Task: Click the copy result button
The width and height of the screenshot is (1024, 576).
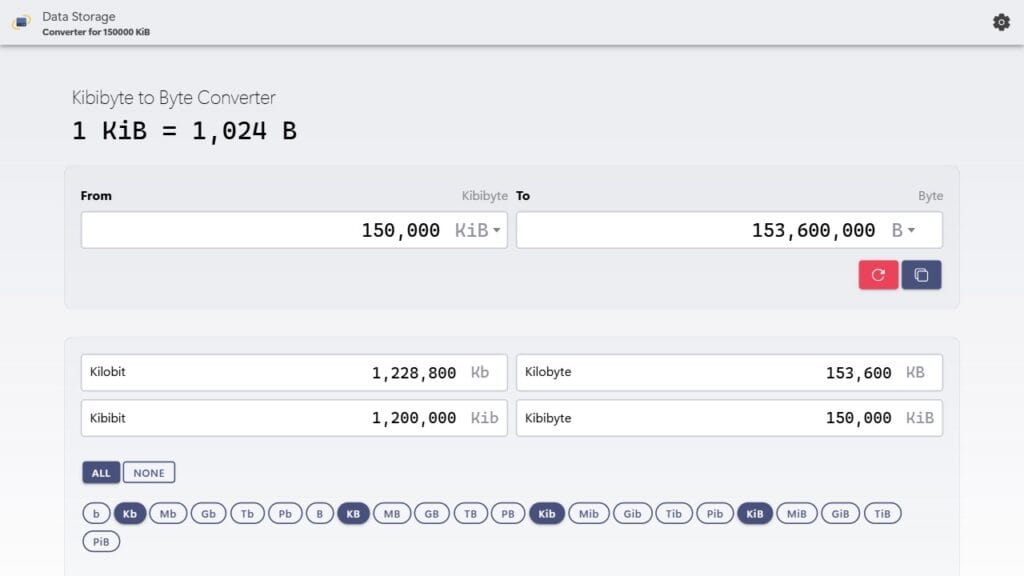Action: 921,275
